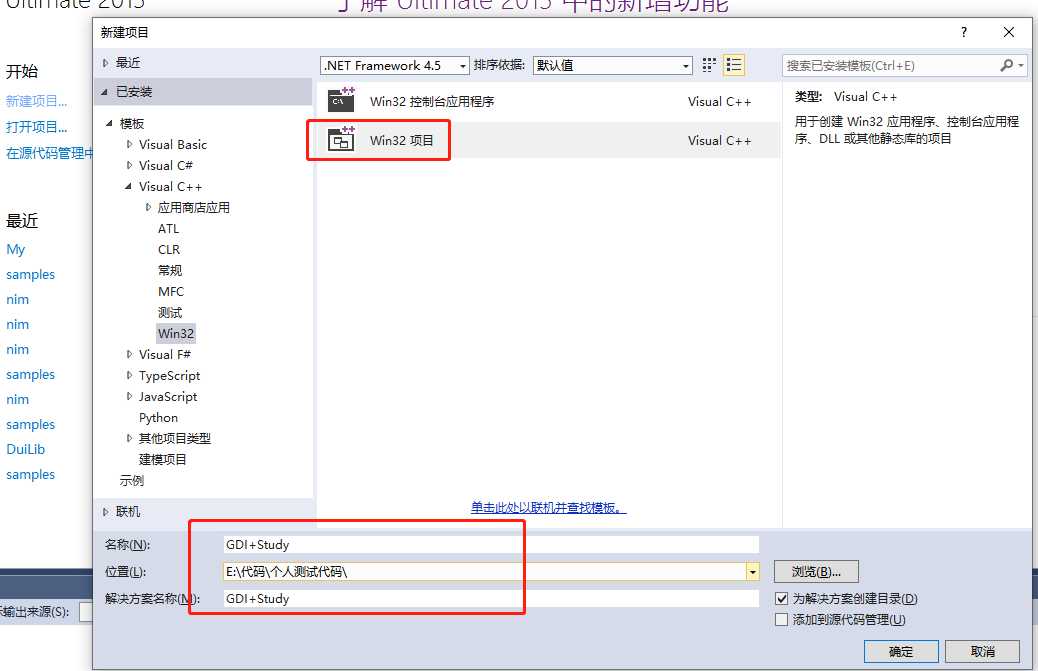Screen dimensions: 1038x671
Task: Enable 添加到源代码管理 checkbox
Action: [x=781, y=620]
